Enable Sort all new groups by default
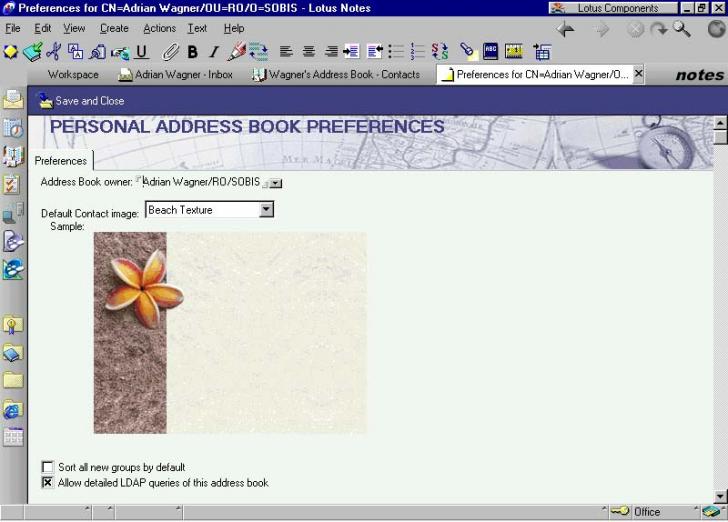The image size is (728, 522). 47,467
